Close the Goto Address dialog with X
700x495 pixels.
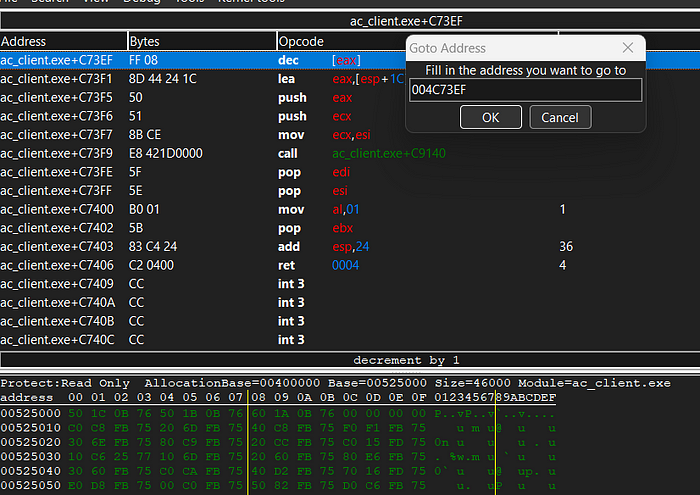click(x=628, y=48)
